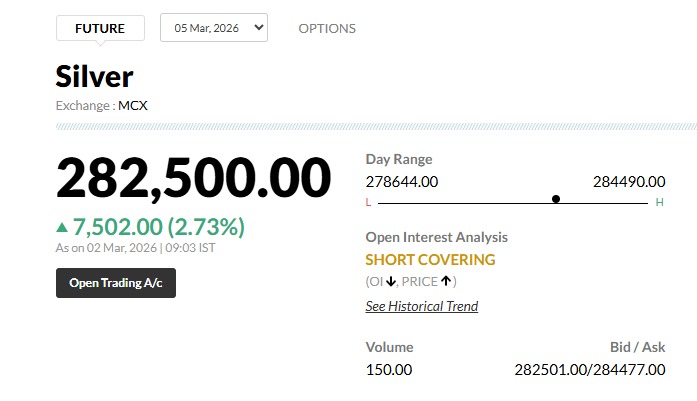Click the day low value 278644.00

tap(402, 181)
